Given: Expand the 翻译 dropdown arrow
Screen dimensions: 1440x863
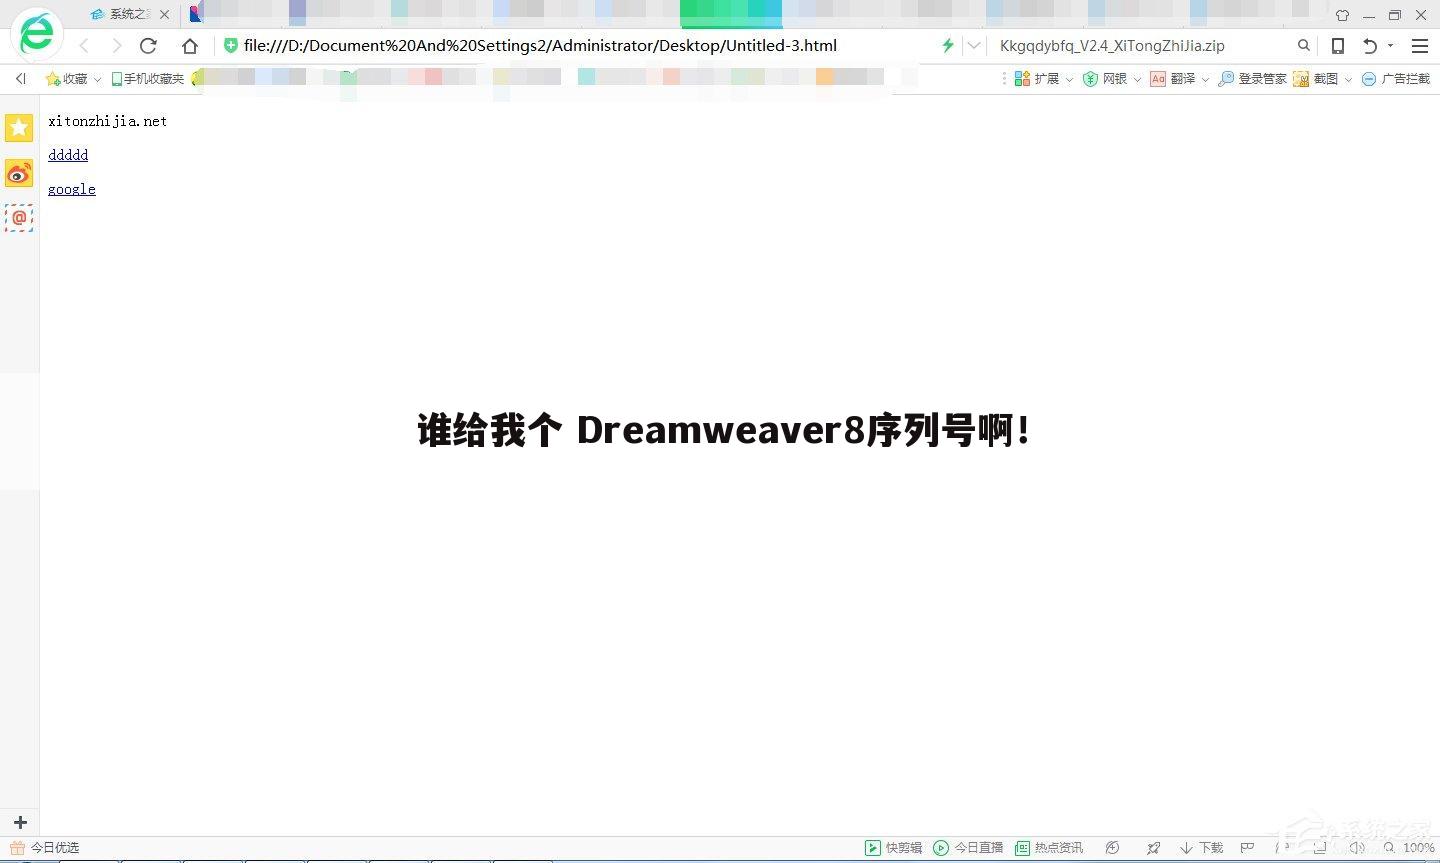Looking at the screenshot, I should (1205, 79).
